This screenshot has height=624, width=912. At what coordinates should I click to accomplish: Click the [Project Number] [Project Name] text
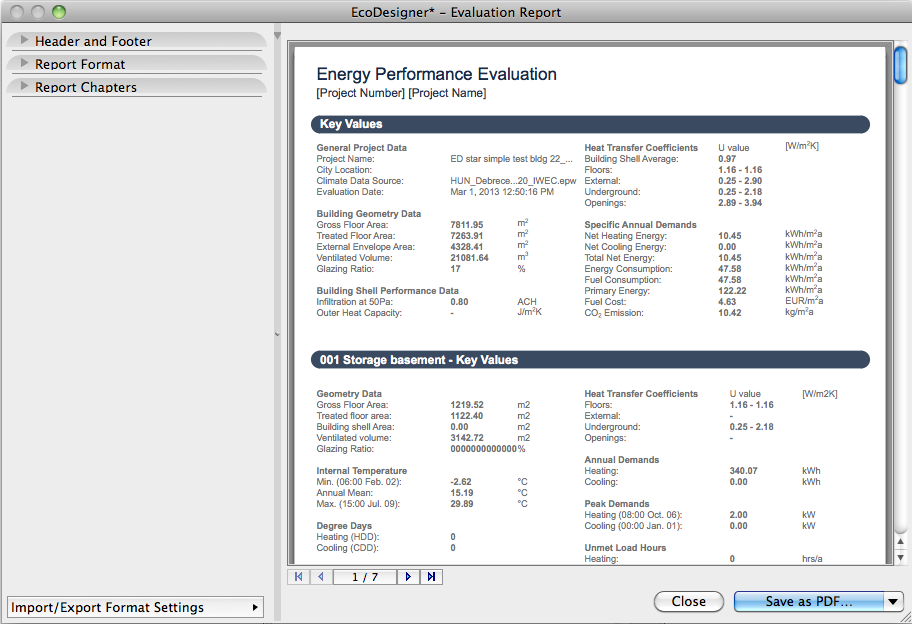(401, 93)
